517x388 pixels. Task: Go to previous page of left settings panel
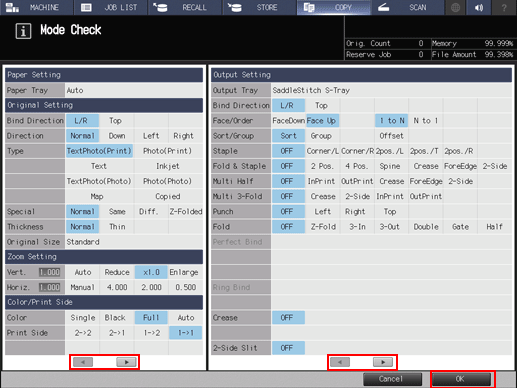point(83,362)
